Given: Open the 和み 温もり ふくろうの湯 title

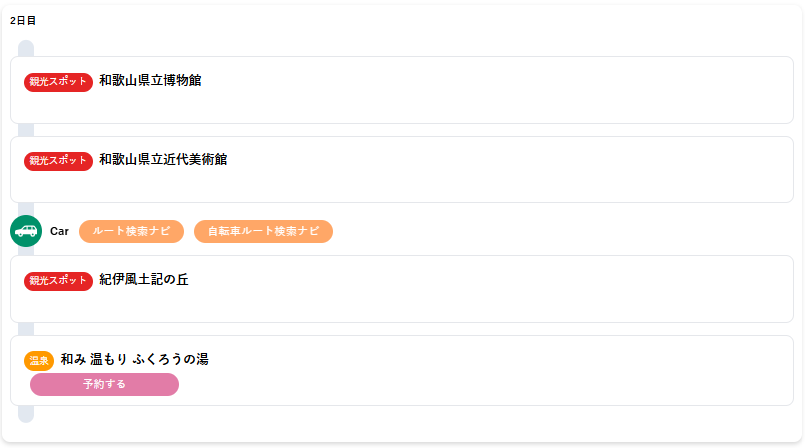Looking at the screenshot, I should click(135, 359).
